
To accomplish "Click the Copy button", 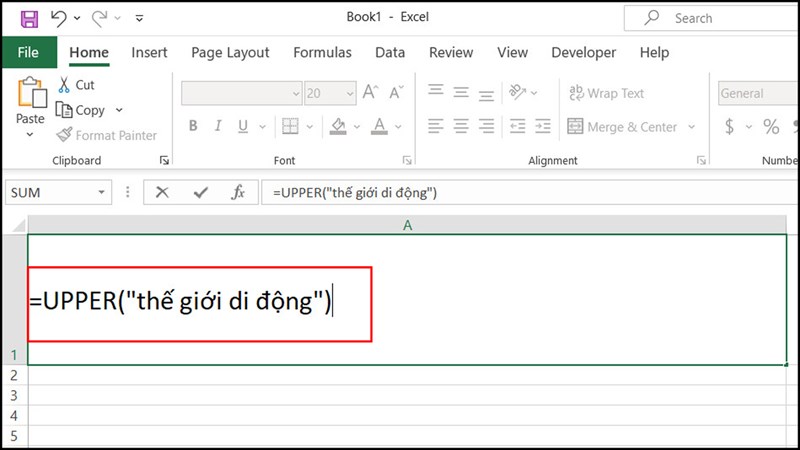I will point(81,110).
